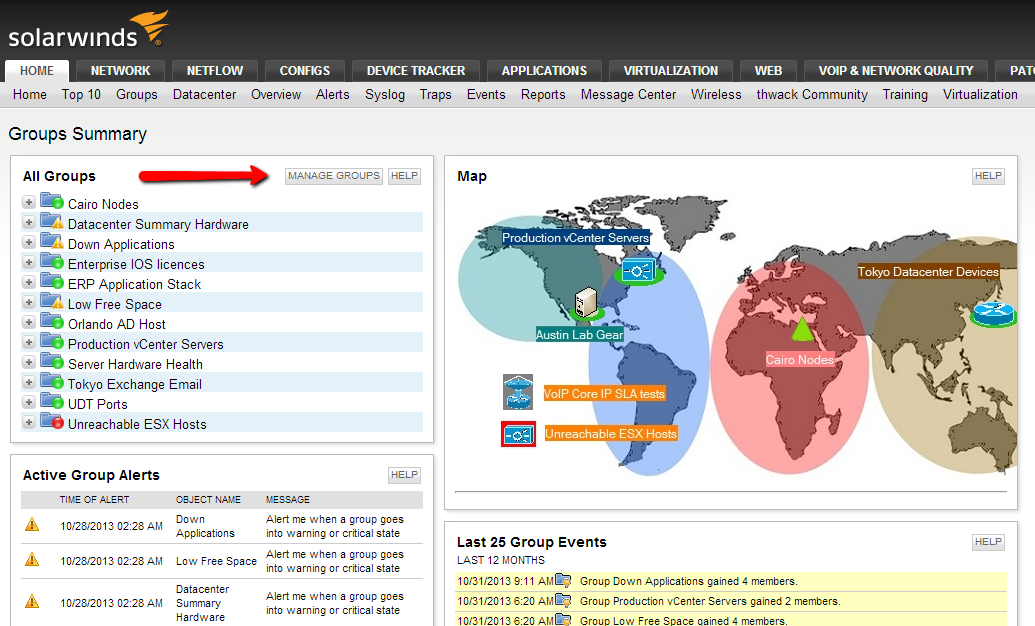This screenshot has height=626, width=1035.
Task: Select the VIRTUALIZATION tab
Action: click(x=671, y=71)
